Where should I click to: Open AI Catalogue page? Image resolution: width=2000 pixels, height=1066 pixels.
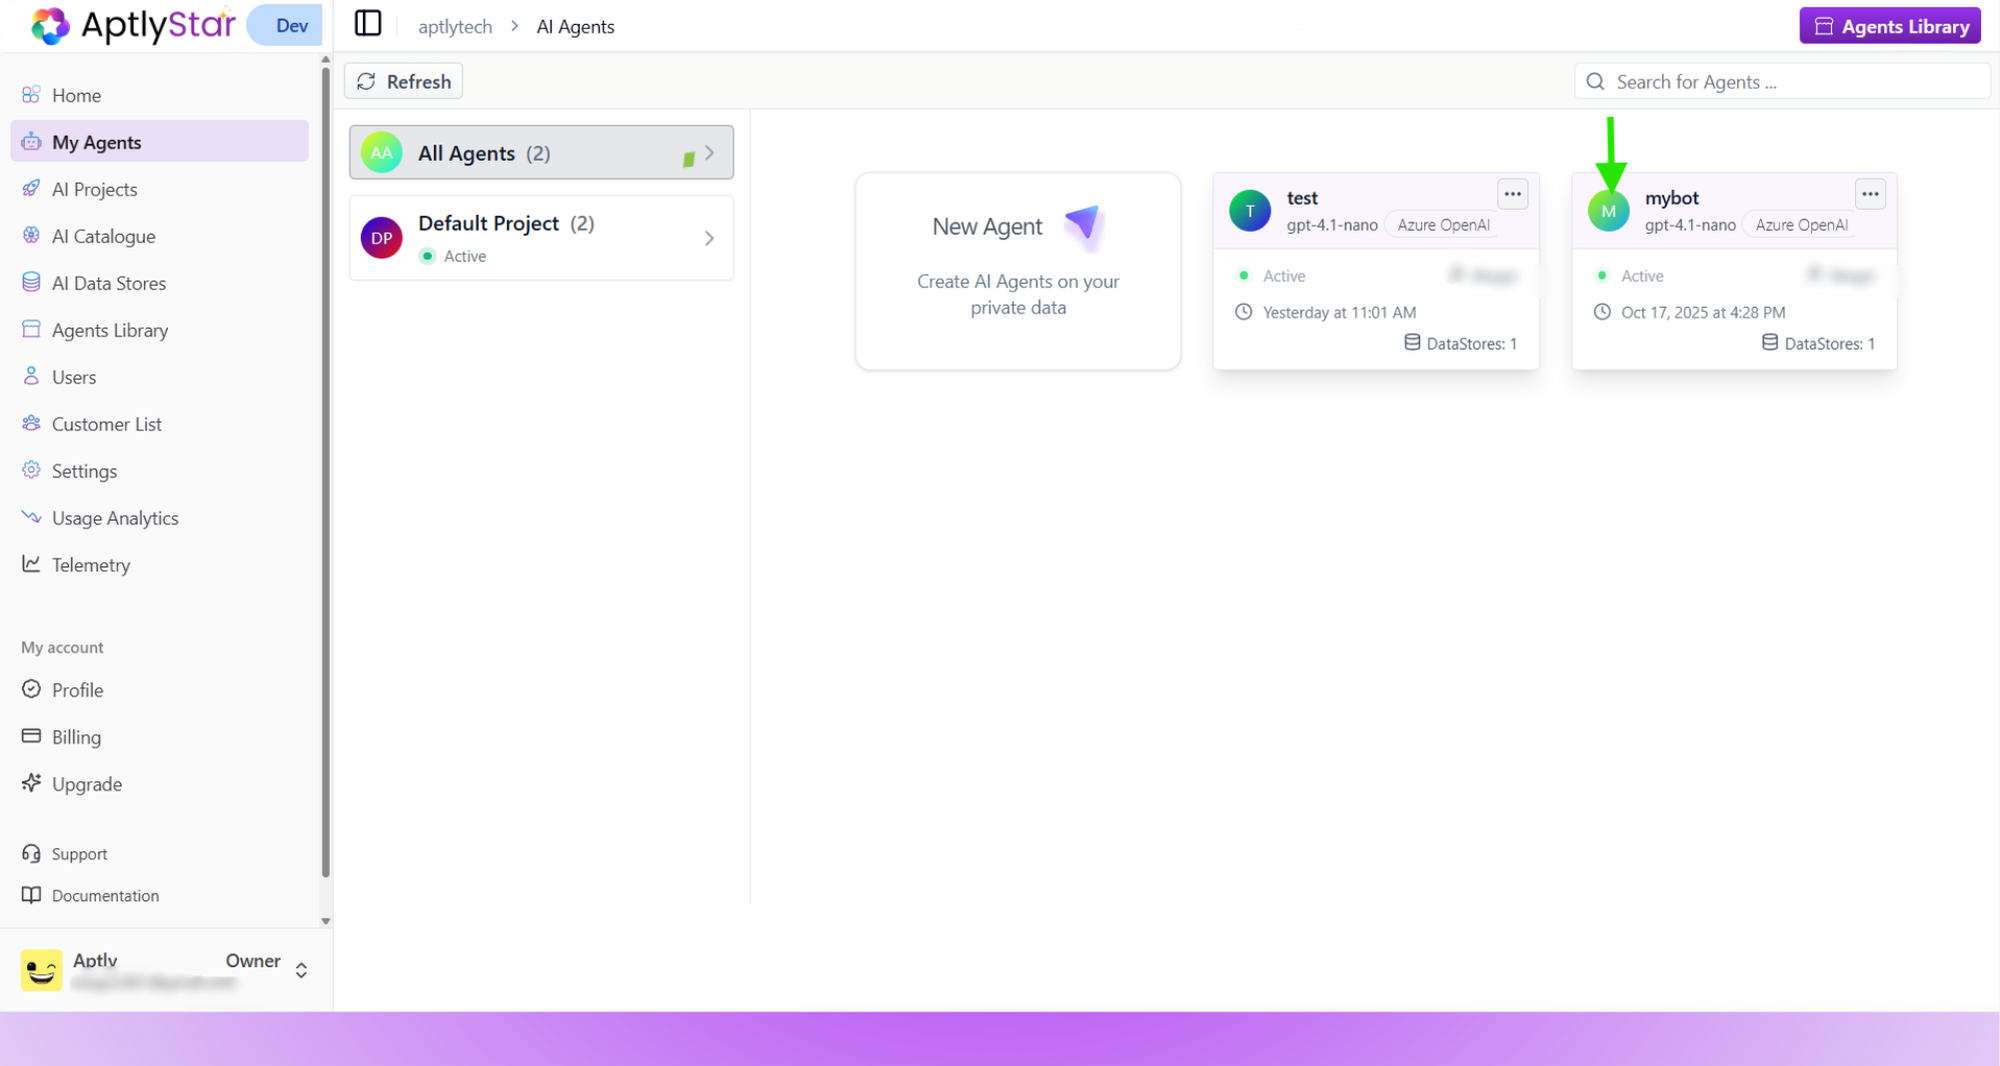point(160,236)
